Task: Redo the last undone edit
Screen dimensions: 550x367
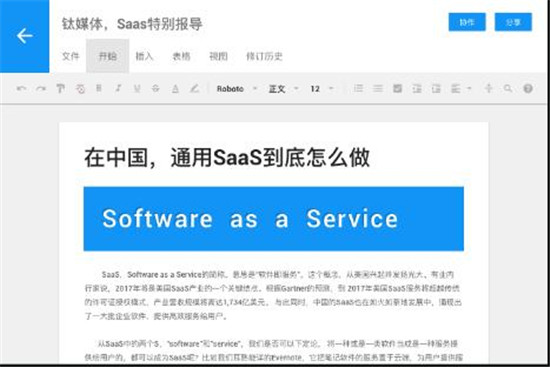Action: click(x=41, y=89)
